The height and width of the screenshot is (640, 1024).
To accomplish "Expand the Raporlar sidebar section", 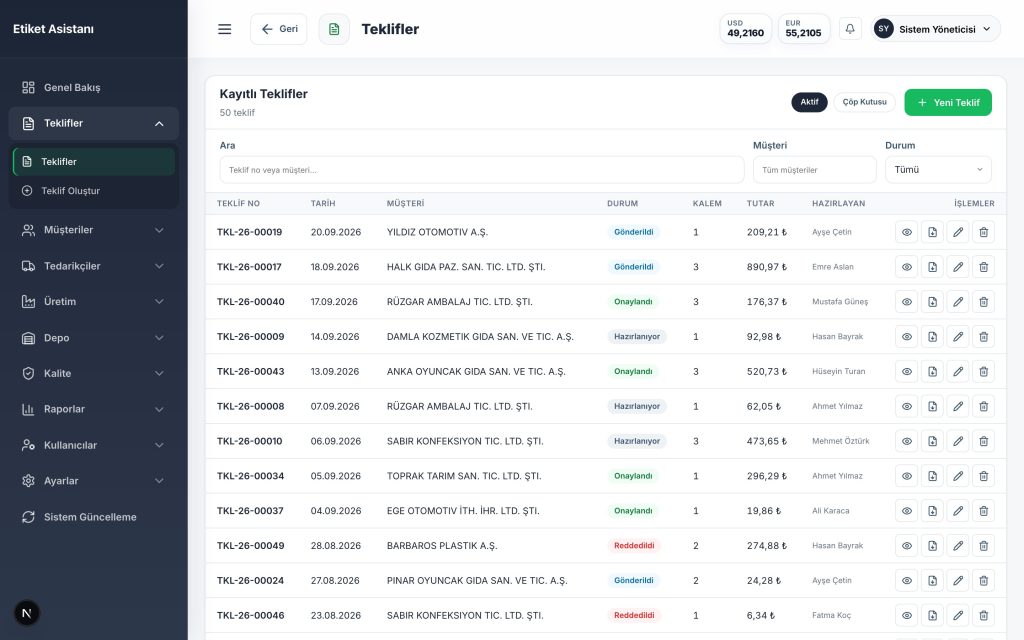I will (x=93, y=409).
